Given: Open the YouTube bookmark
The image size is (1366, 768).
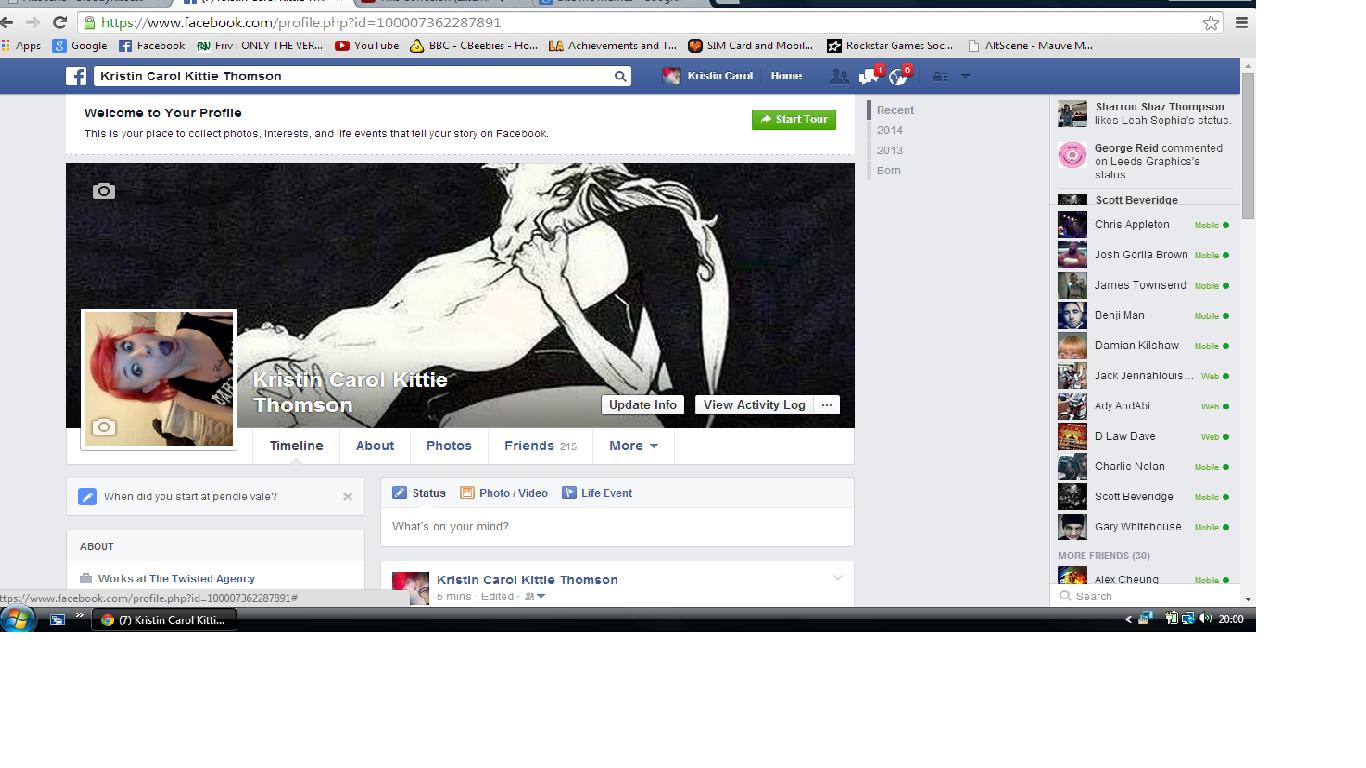Looking at the screenshot, I should pos(367,45).
